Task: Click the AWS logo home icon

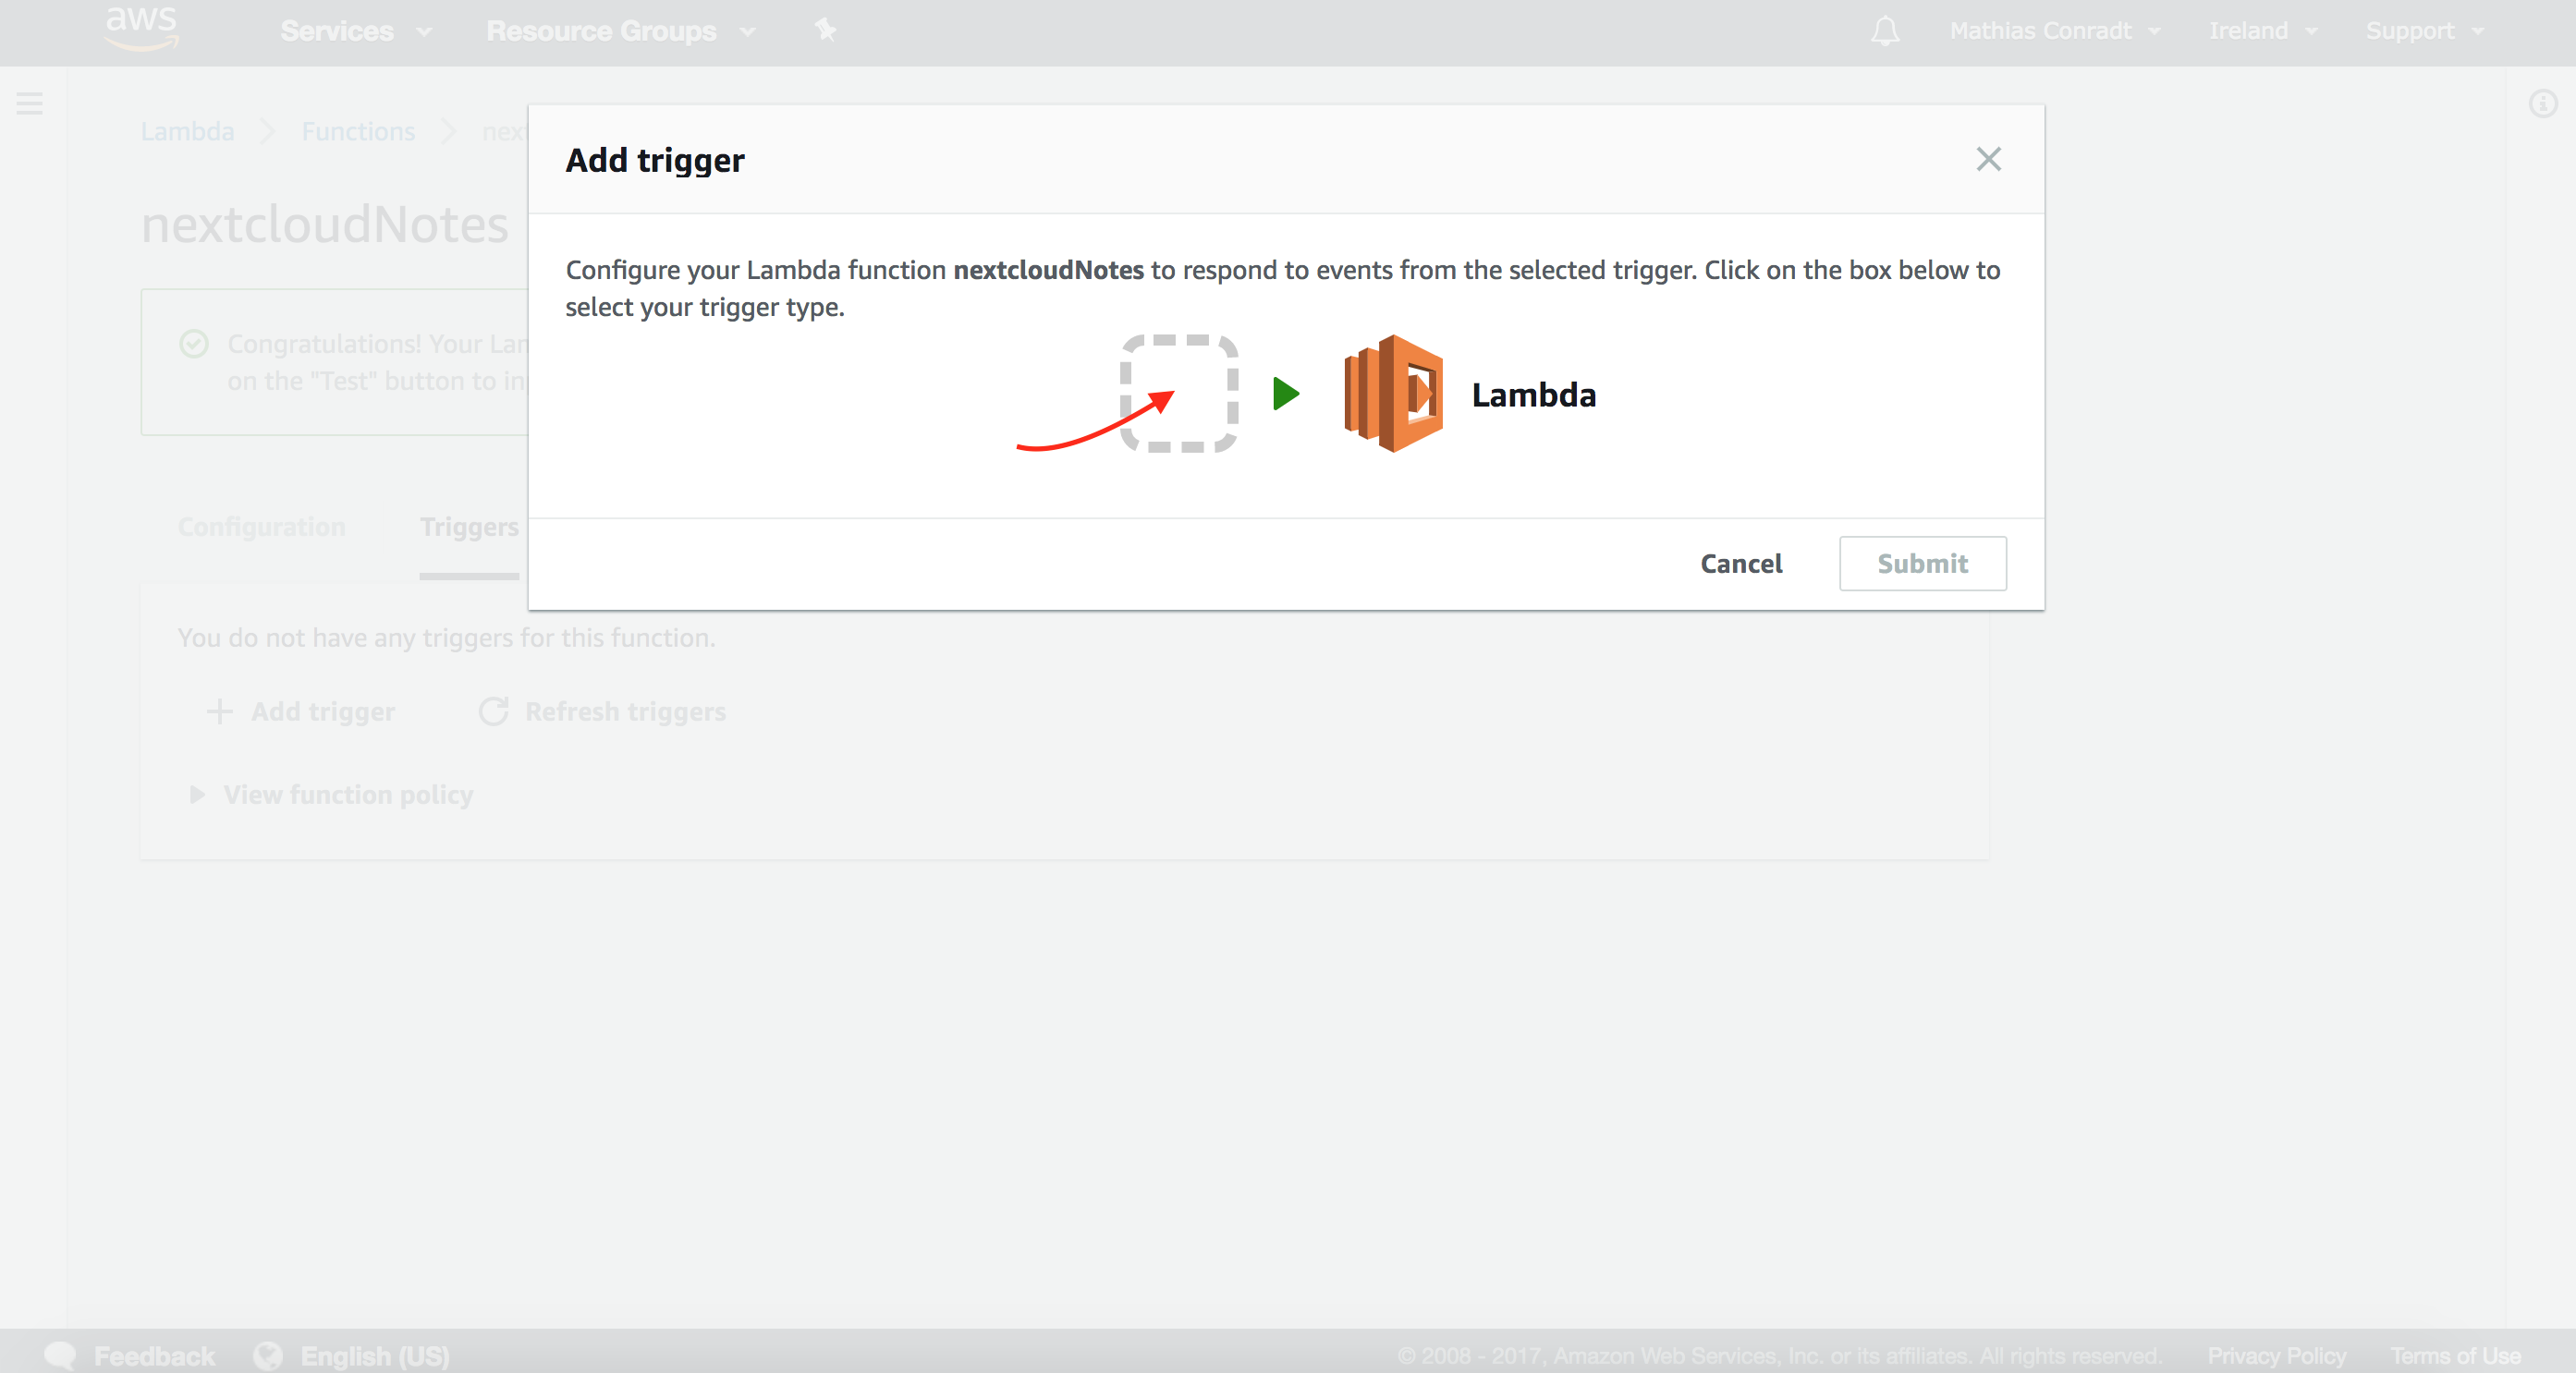Action: [x=142, y=29]
